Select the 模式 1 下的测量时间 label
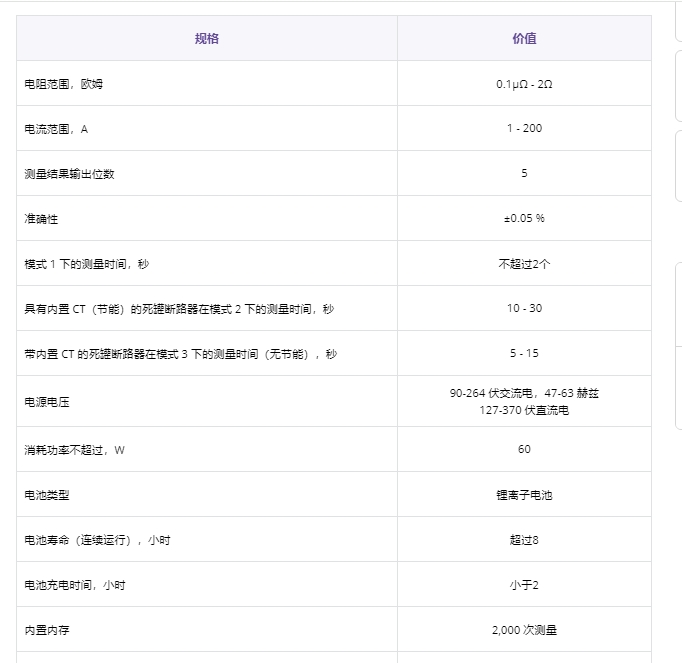682x663 pixels. click(86, 264)
